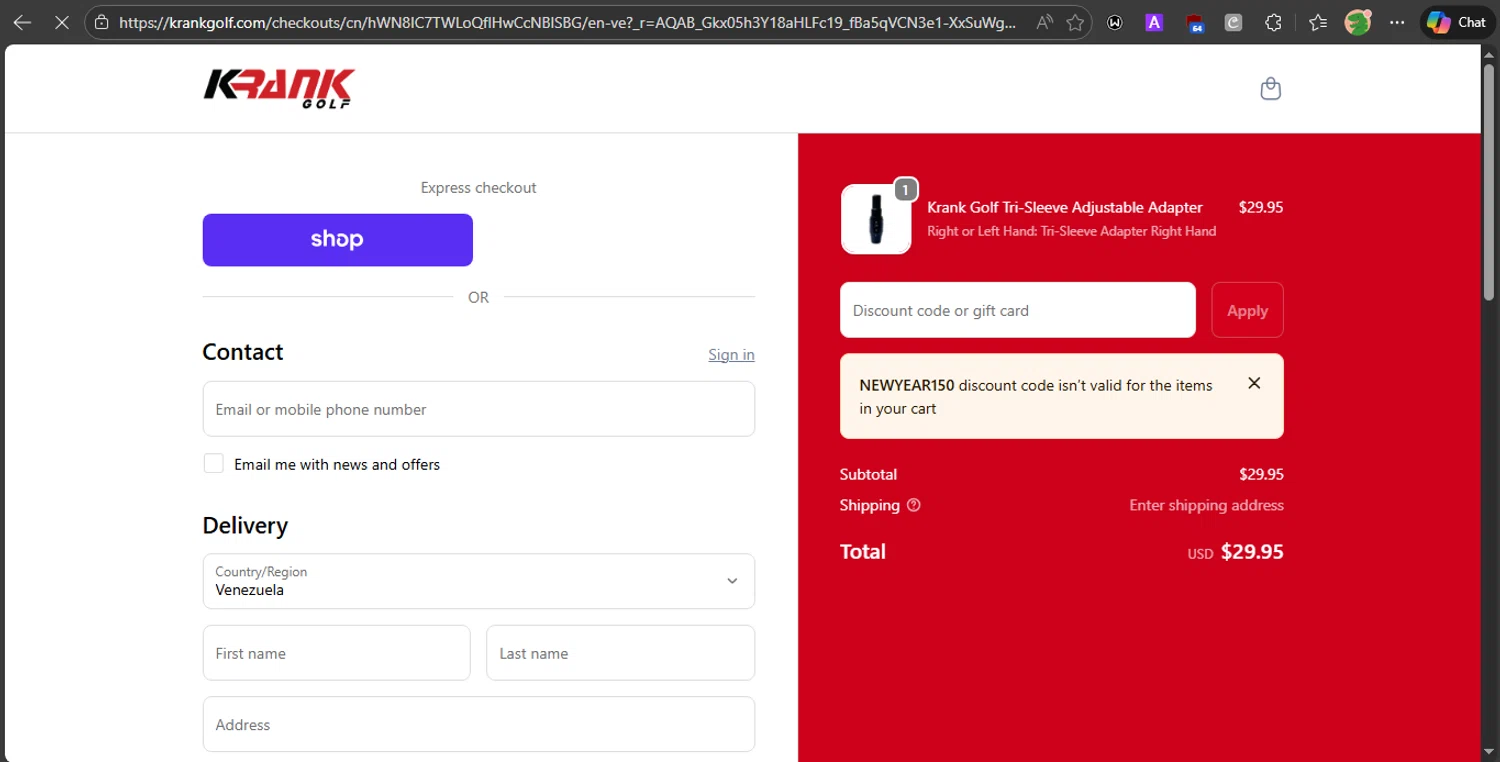Click "Right or Left Hand: Tri-Sleeve Adapter Right Hand" text
Screen dimensions: 1500x762
click(x=1072, y=231)
